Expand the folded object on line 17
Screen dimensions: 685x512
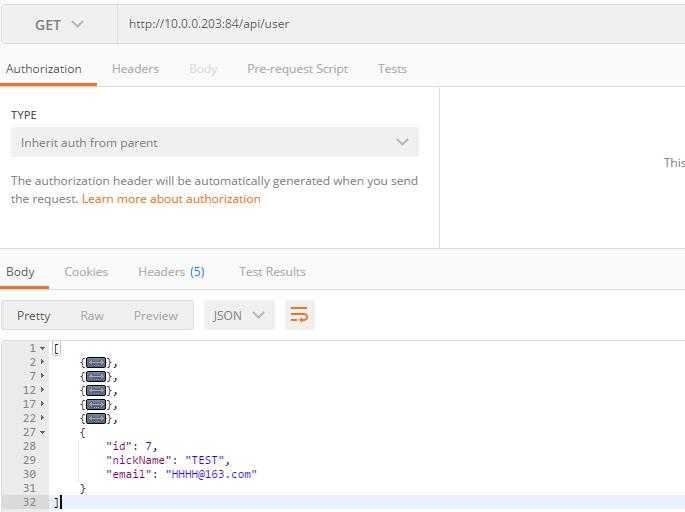[x=42, y=404]
